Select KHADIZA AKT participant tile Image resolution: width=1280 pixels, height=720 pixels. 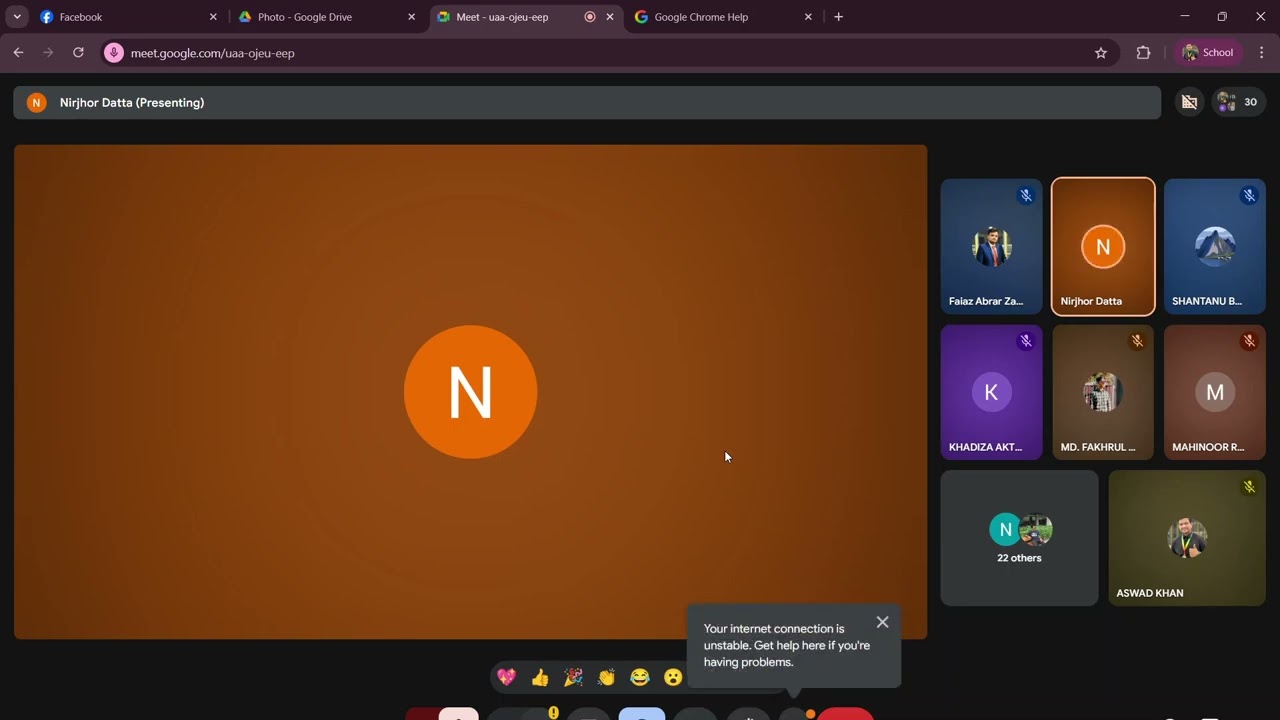point(991,392)
